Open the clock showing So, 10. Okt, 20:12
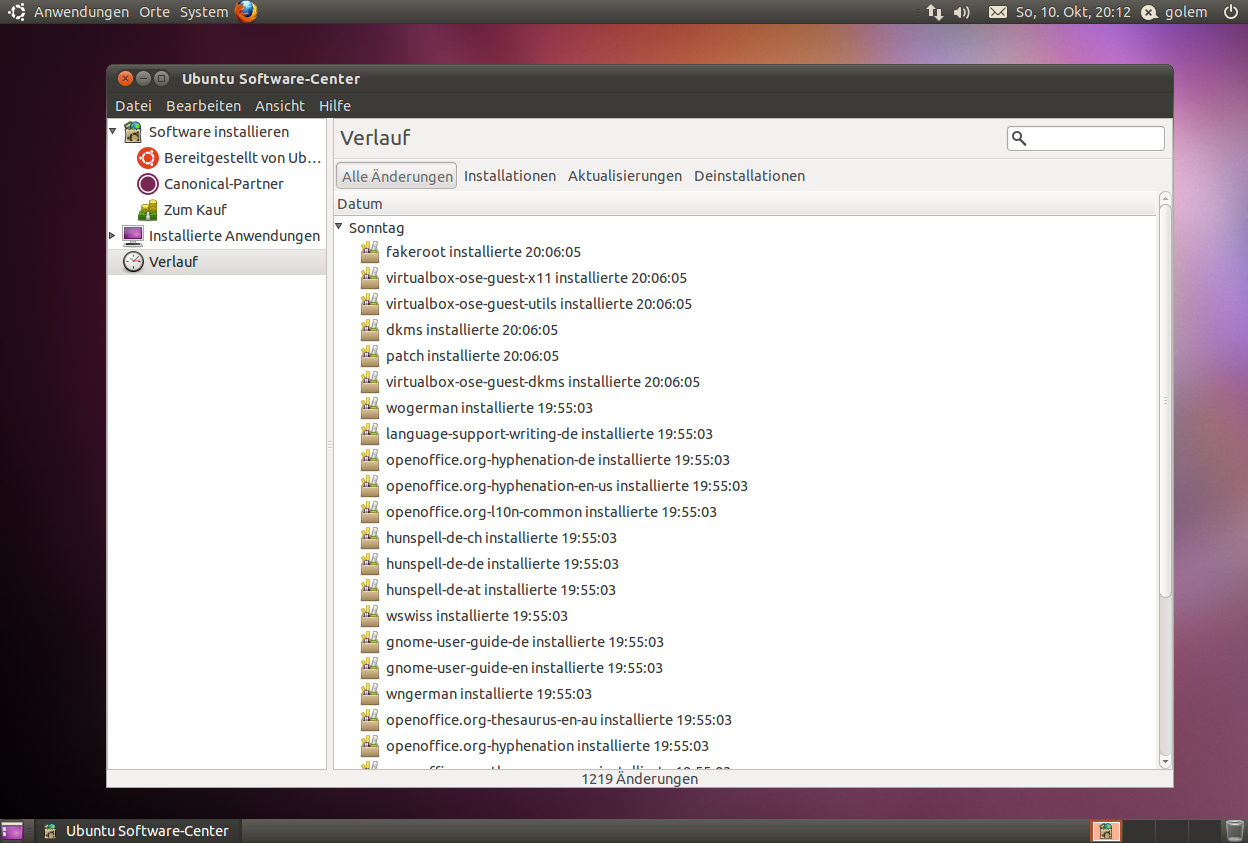 pos(1073,12)
